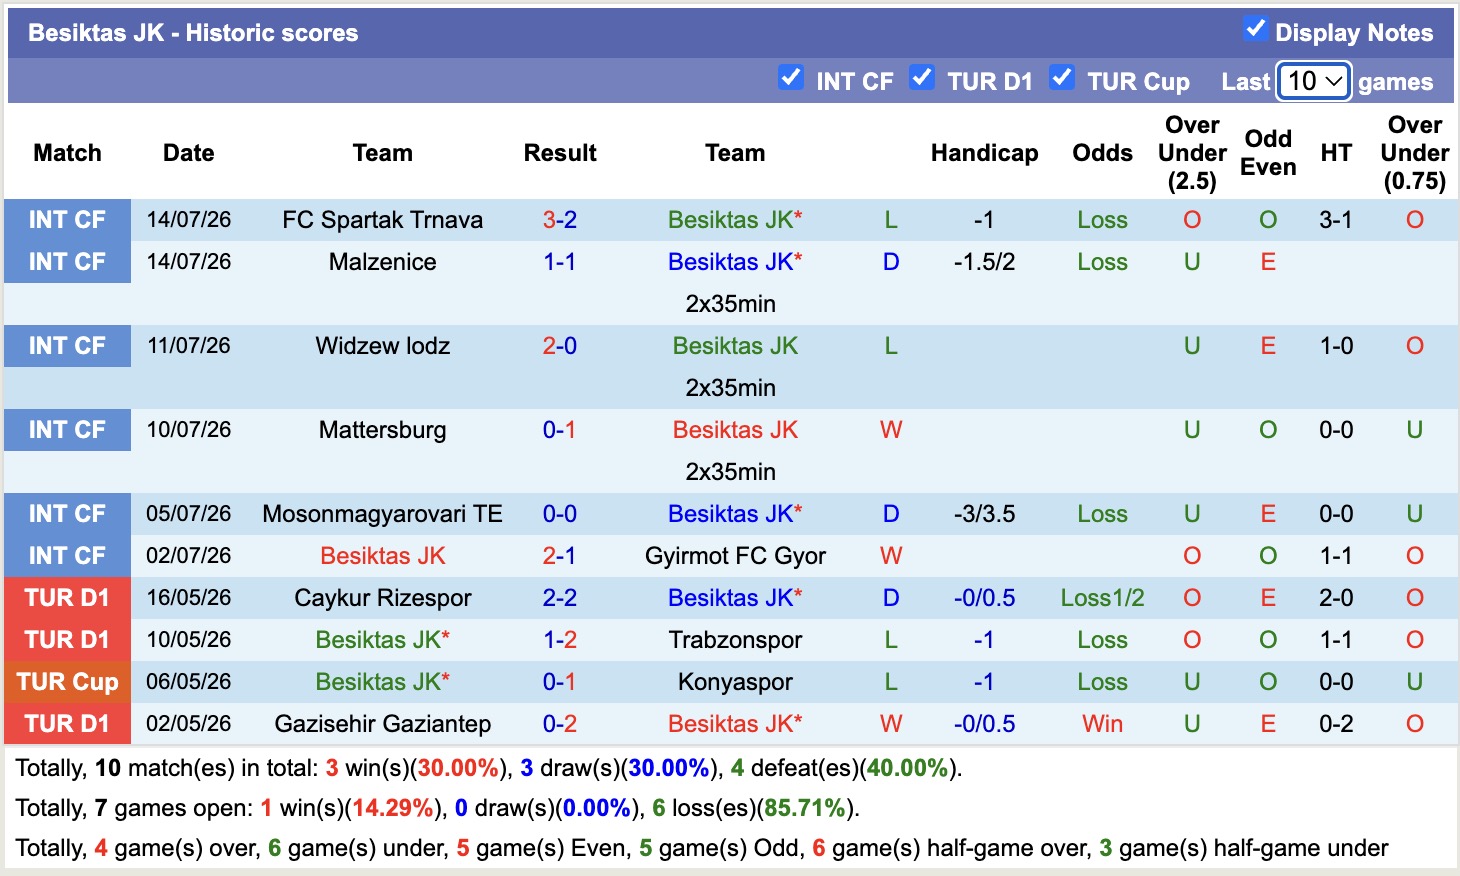1460x876 pixels.
Task: Open Mosonmagyarovari TE team link
Action: pyautogui.click(x=382, y=514)
